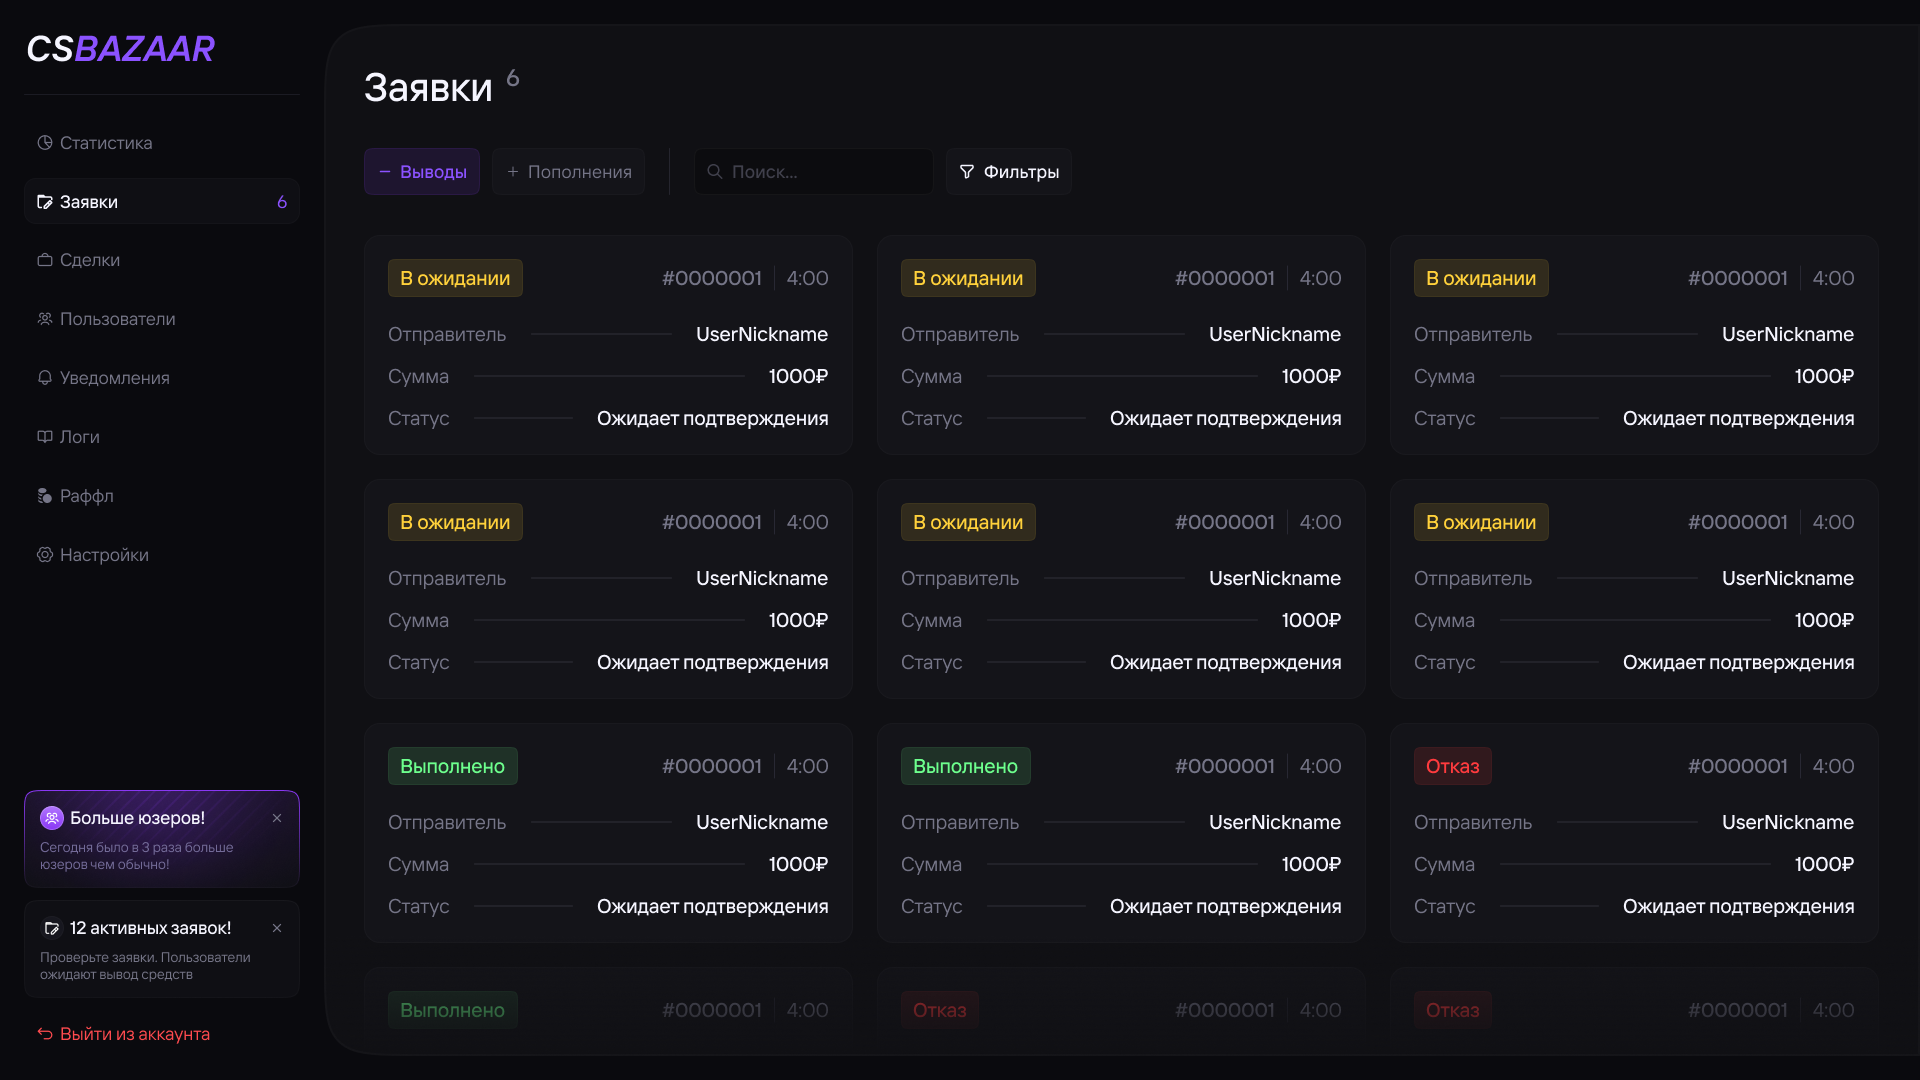This screenshot has height=1080, width=1920.
Task: Click the Сделки briefcase icon
Action: [45, 260]
